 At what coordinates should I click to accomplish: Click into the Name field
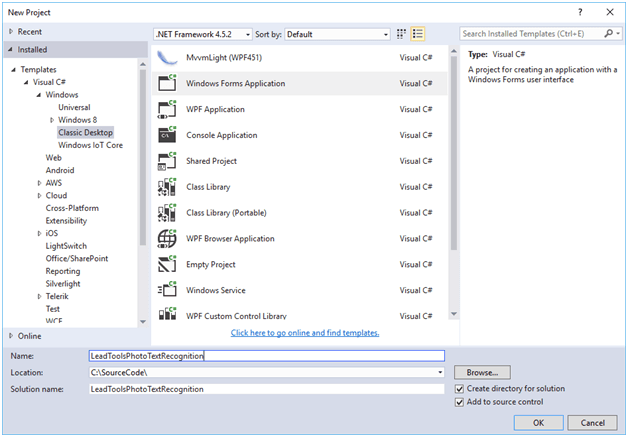(x=267, y=356)
